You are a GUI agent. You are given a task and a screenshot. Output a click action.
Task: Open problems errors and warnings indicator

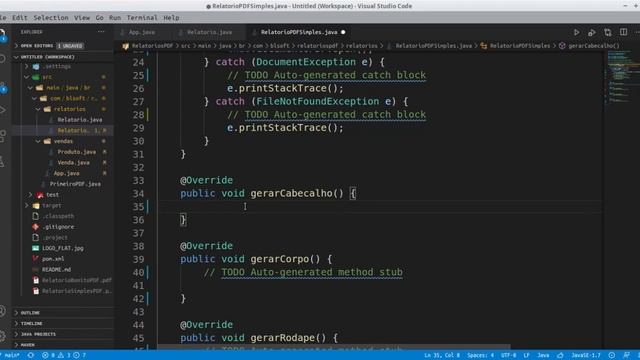point(64,355)
